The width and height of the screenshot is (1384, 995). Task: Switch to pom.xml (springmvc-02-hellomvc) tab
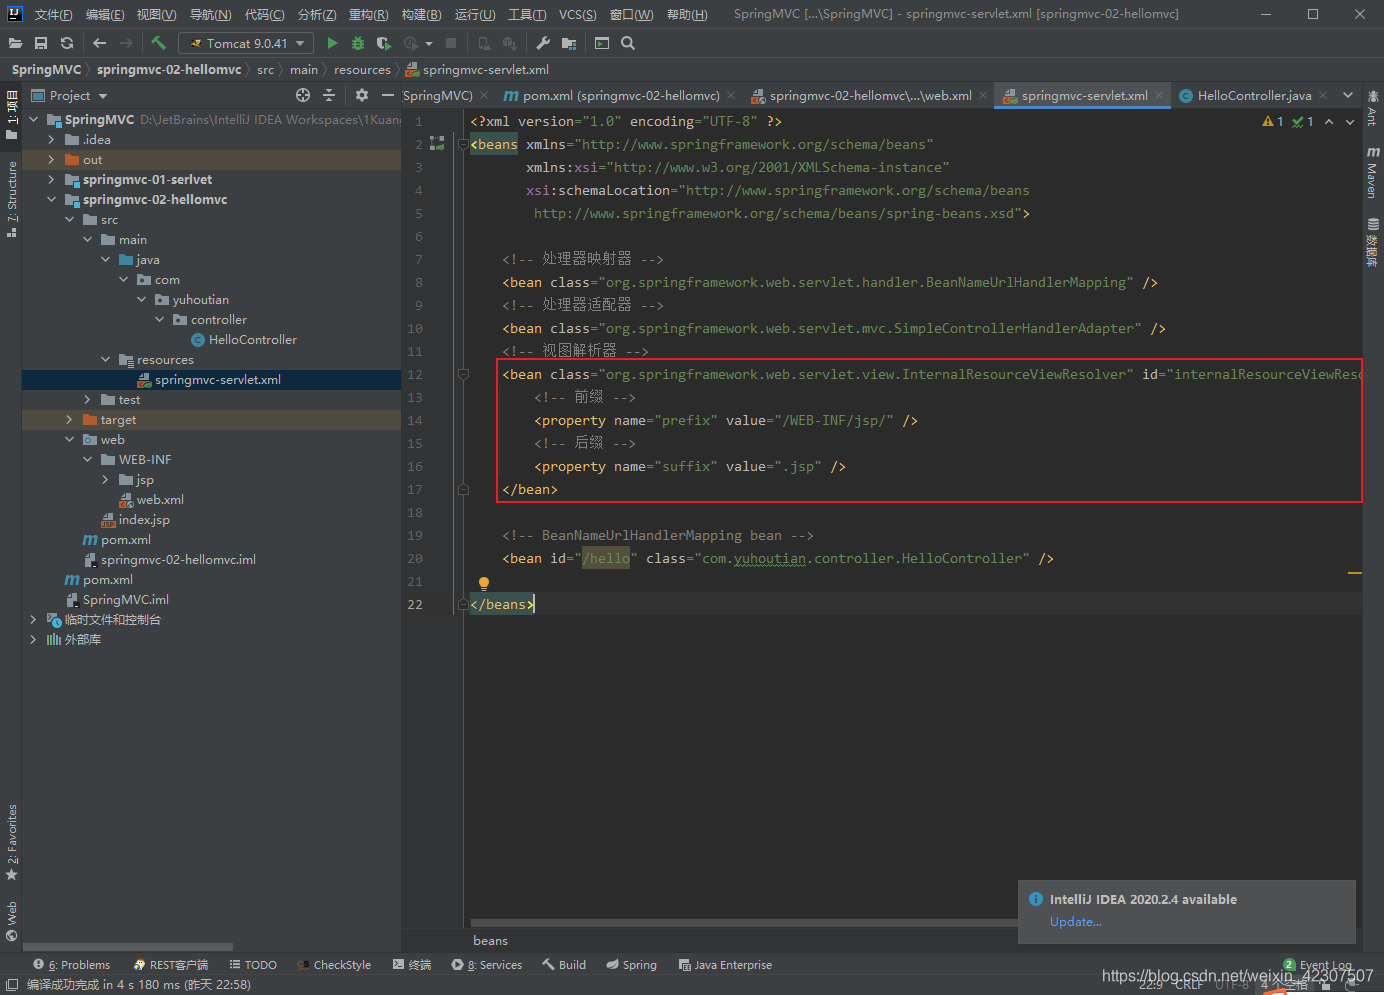point(621,95)
